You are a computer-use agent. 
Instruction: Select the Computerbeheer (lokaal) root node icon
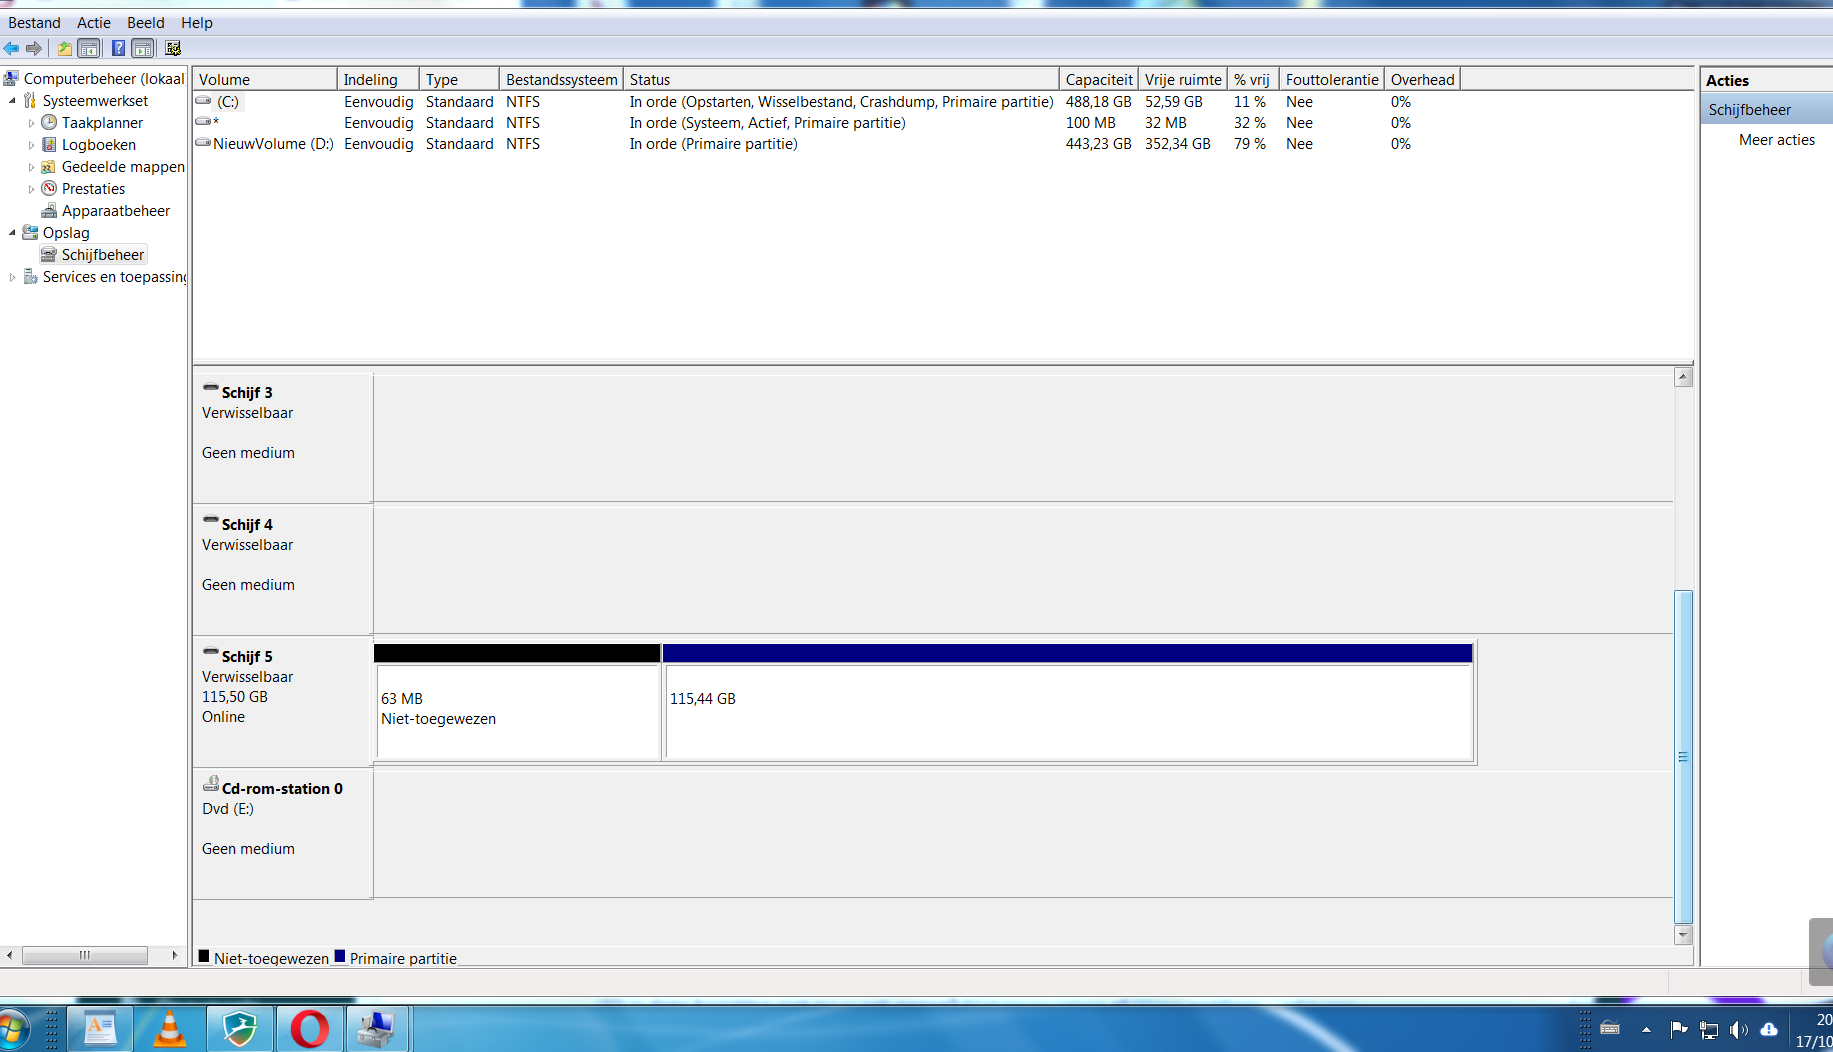tap(12, 78)
